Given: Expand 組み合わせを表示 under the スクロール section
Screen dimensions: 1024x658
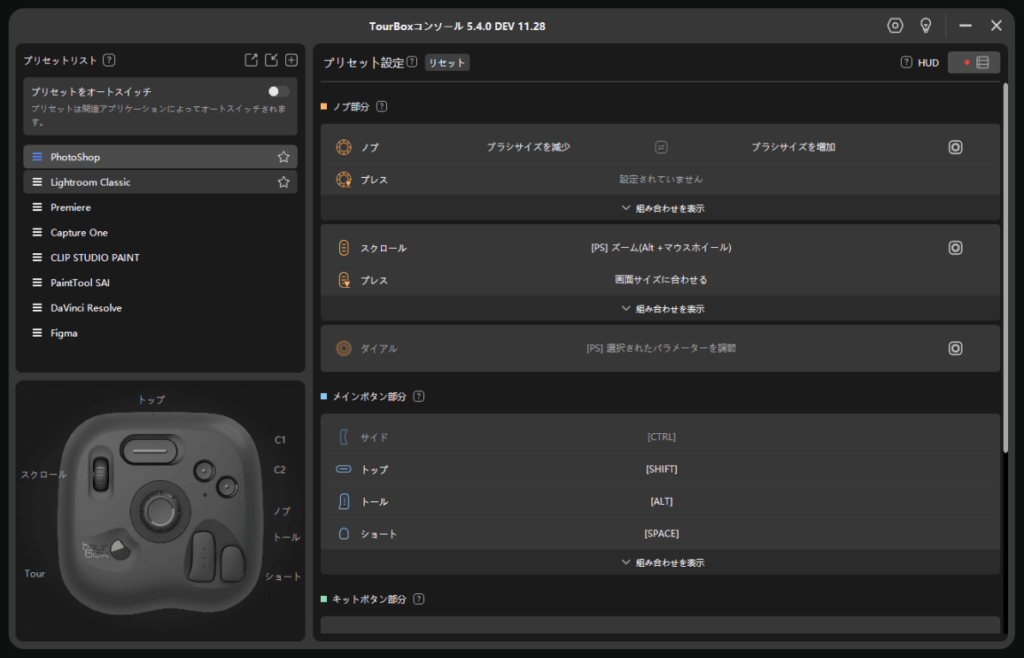Looking at the screenshot, I should click(663, 309).
